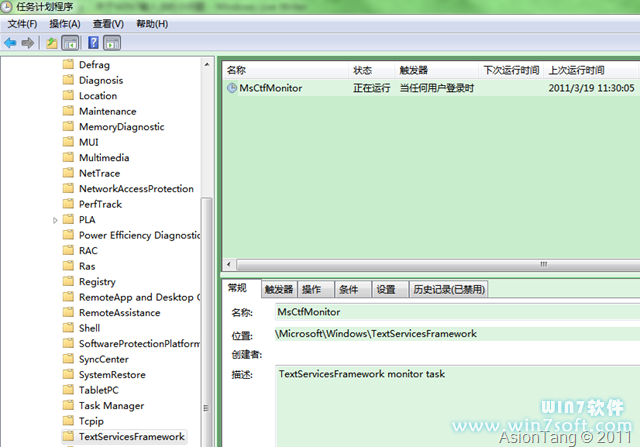Screen dimensions: 640x447
Task: Select the NetTrace tree folder
Action: click(100, 173)
